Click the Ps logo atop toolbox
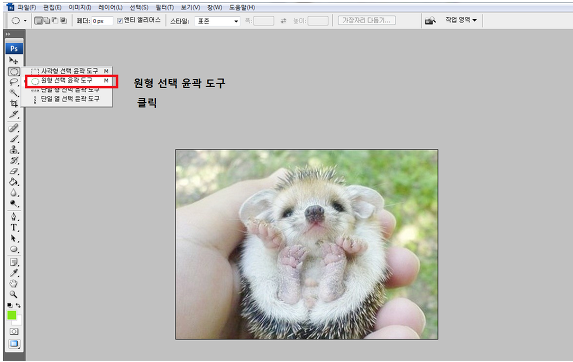The height and width of the screenshot is (362, 573). tap(14, 48)
